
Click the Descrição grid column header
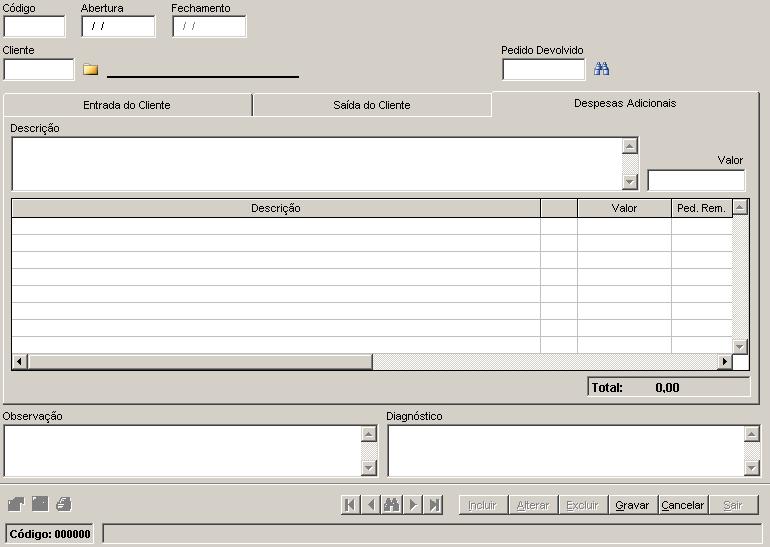click(x=275, y=208)
